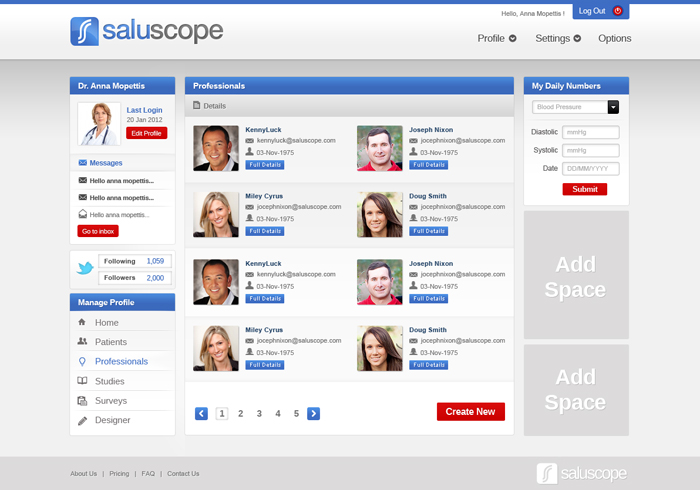Click the Home icon in Manage Profile
Image resolution: width=700 pixels, height=490 pixels.
[x=82, y=323]
